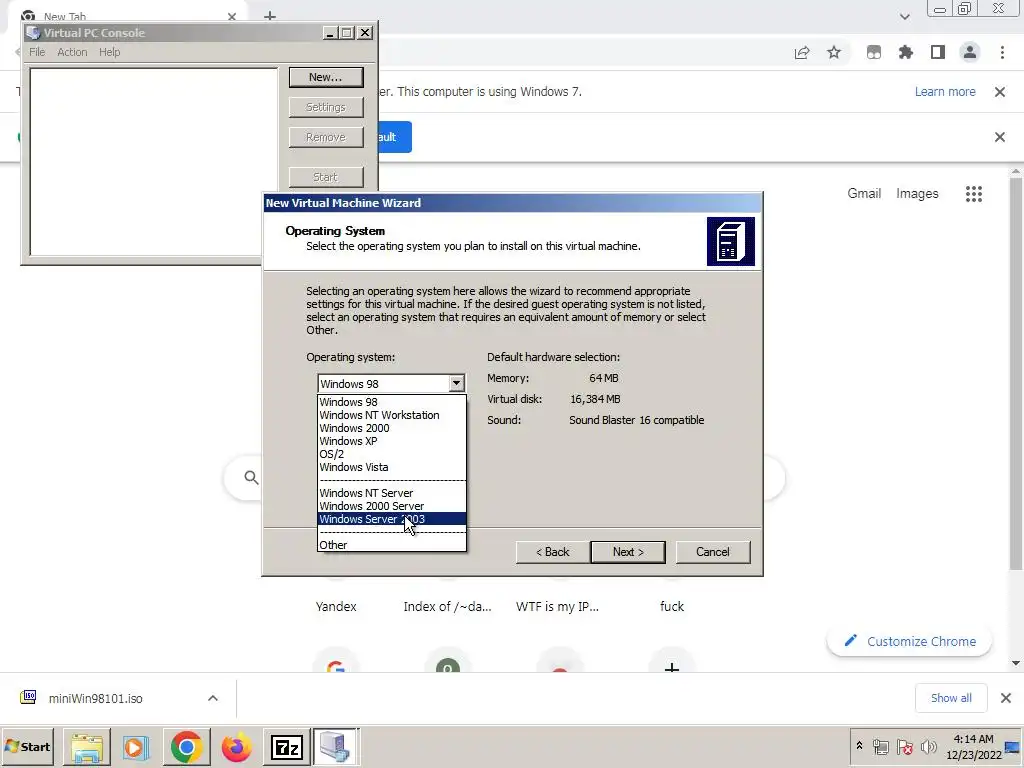Select Windows Vista from the list
Viewport: 1024px width, 768px height.
392,468
